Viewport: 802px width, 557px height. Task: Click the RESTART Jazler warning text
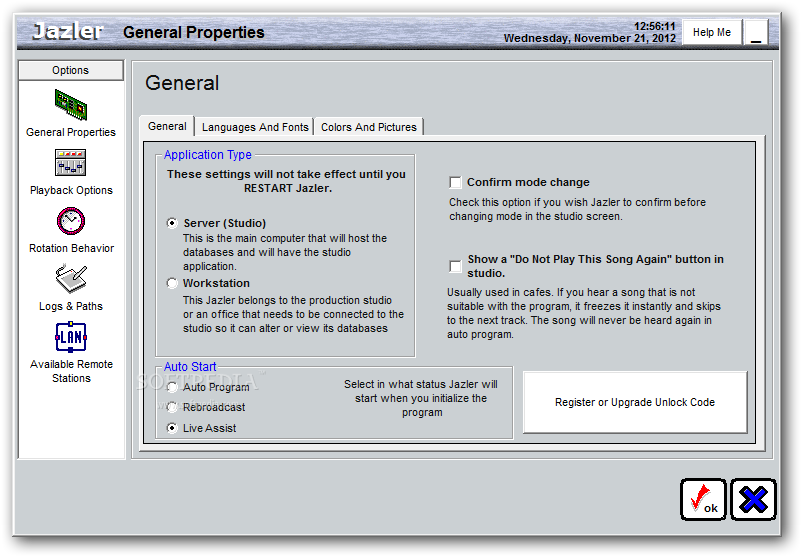click(x=286, y=181)
